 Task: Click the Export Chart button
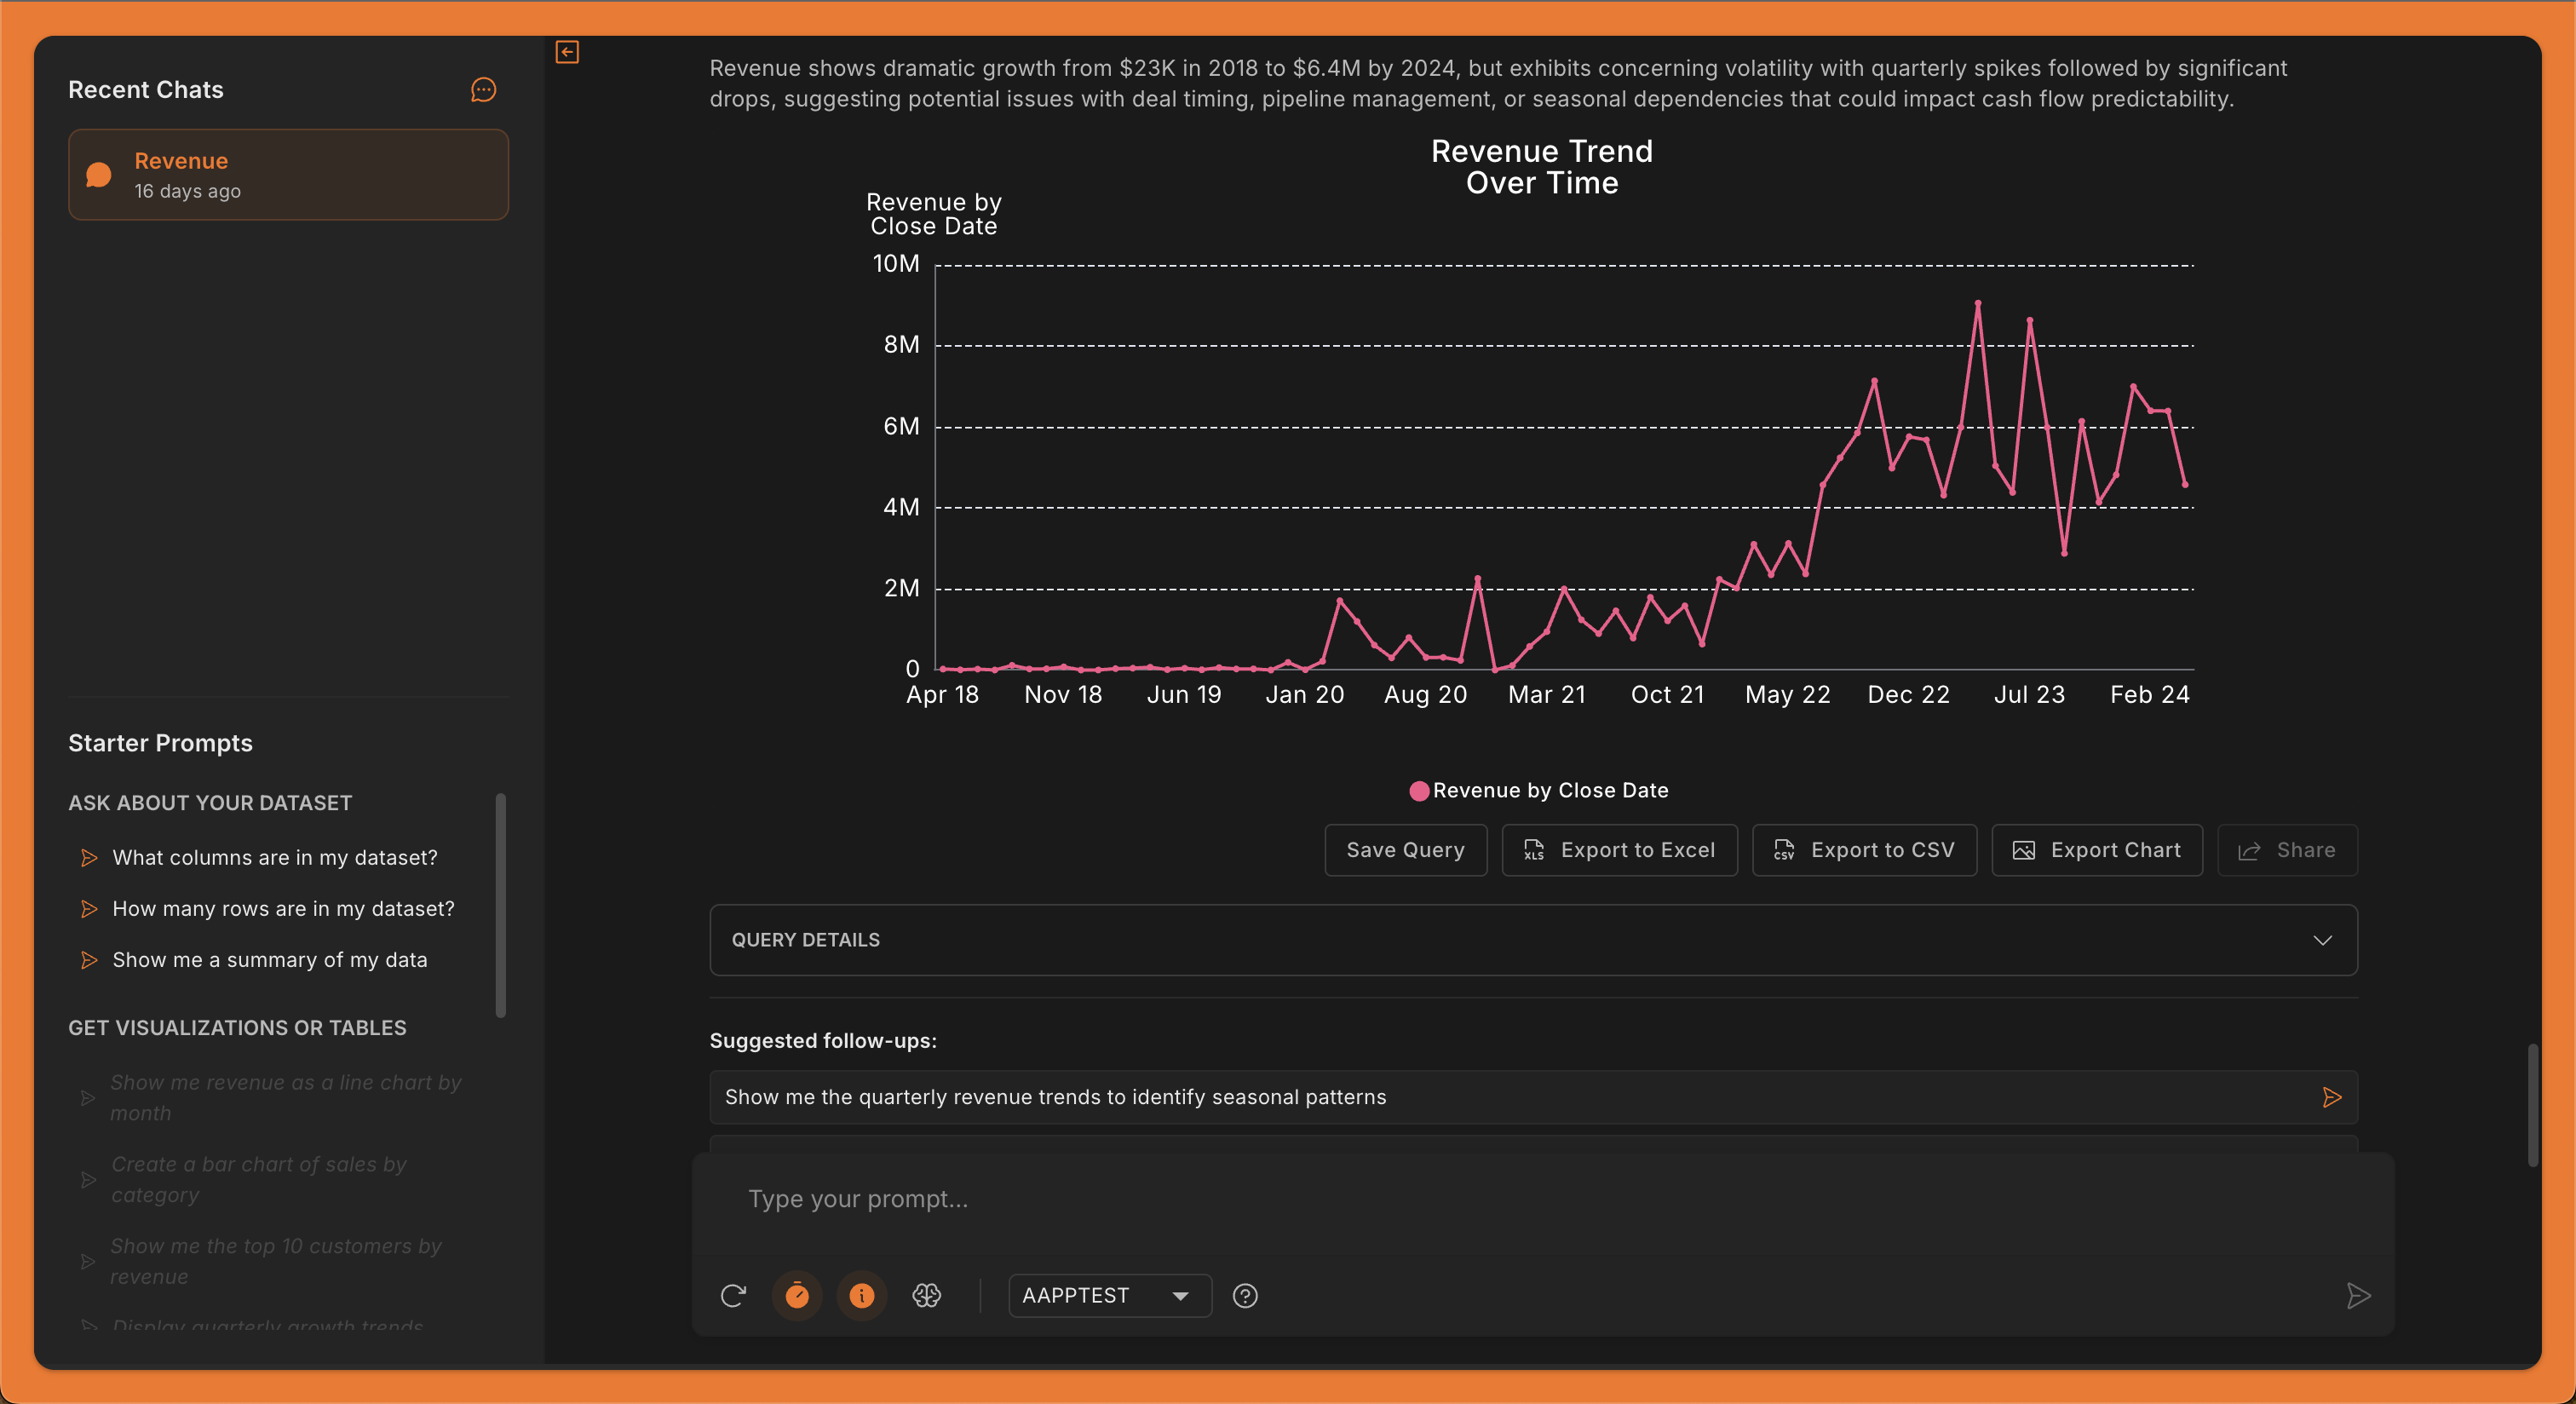(2097, 850)
